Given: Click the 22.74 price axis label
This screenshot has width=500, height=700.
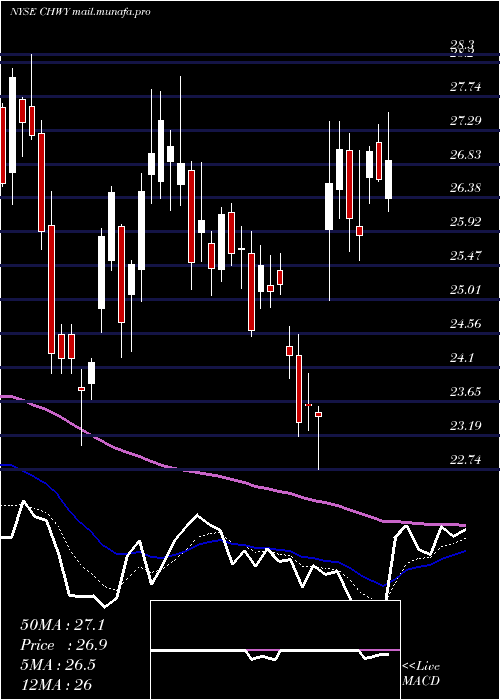Looking at the screenshot, I should point(466,459).
